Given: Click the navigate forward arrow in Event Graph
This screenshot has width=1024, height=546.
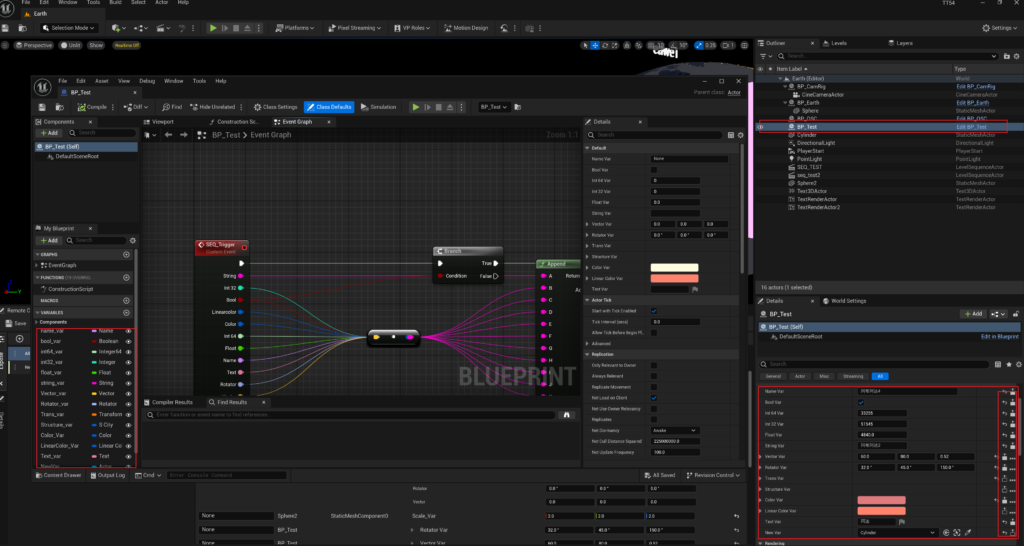Looking at the screenshot, I should pos(184,135).
